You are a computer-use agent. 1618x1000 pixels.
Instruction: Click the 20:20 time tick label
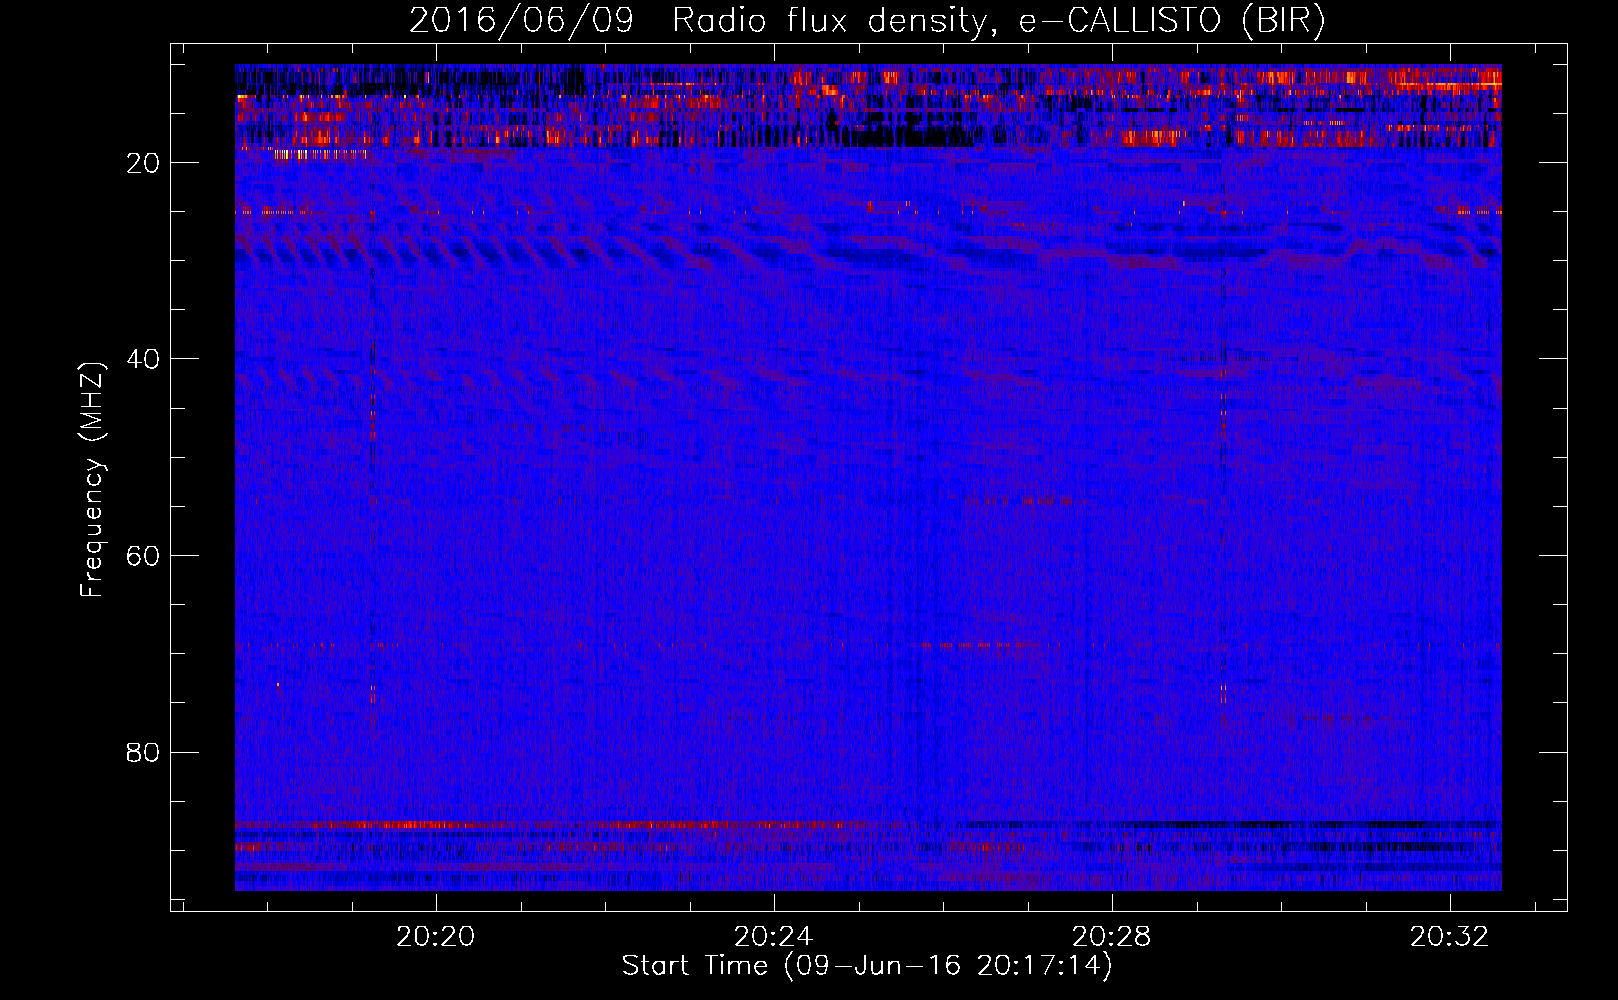(435, 936)
